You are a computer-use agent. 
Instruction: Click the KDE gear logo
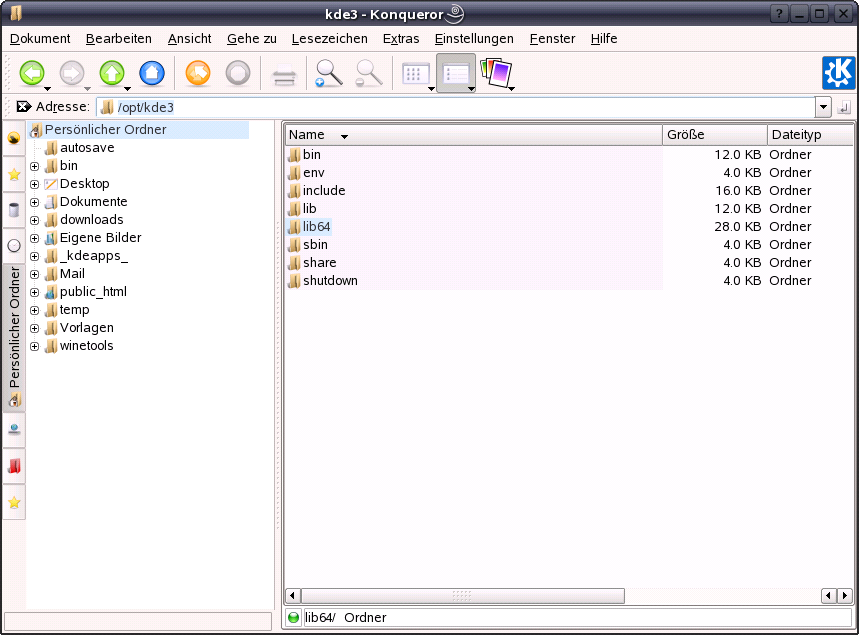click(x=838, y=73)
